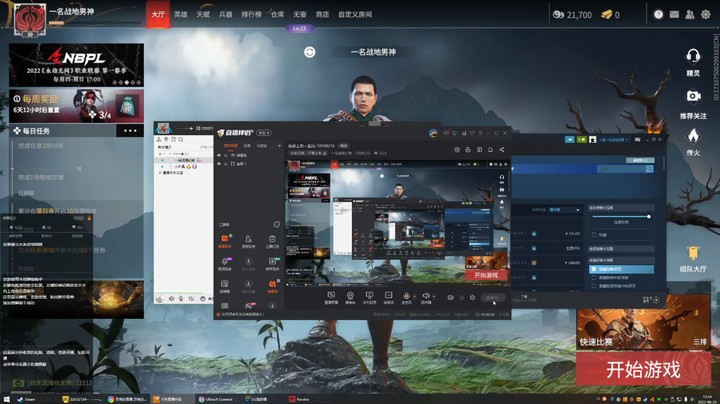Click the streaming app start-broadcast button
Image resolution: width=720 pixels, height=404 pixels.
pyautogui.click(x=493, y=297)
